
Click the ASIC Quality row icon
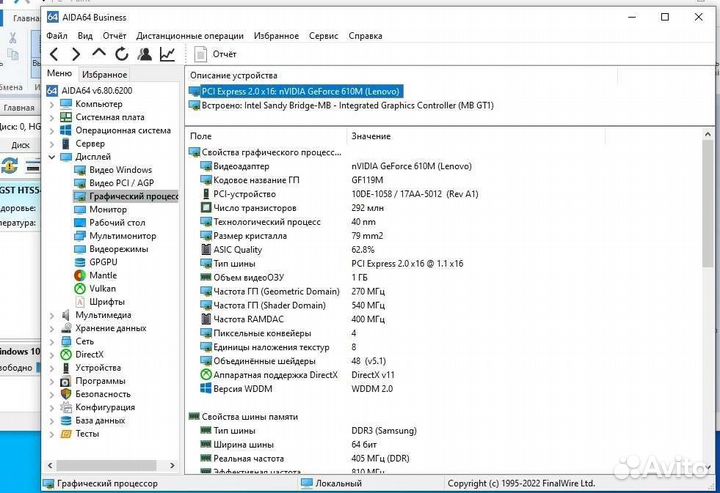pos(206,250)
